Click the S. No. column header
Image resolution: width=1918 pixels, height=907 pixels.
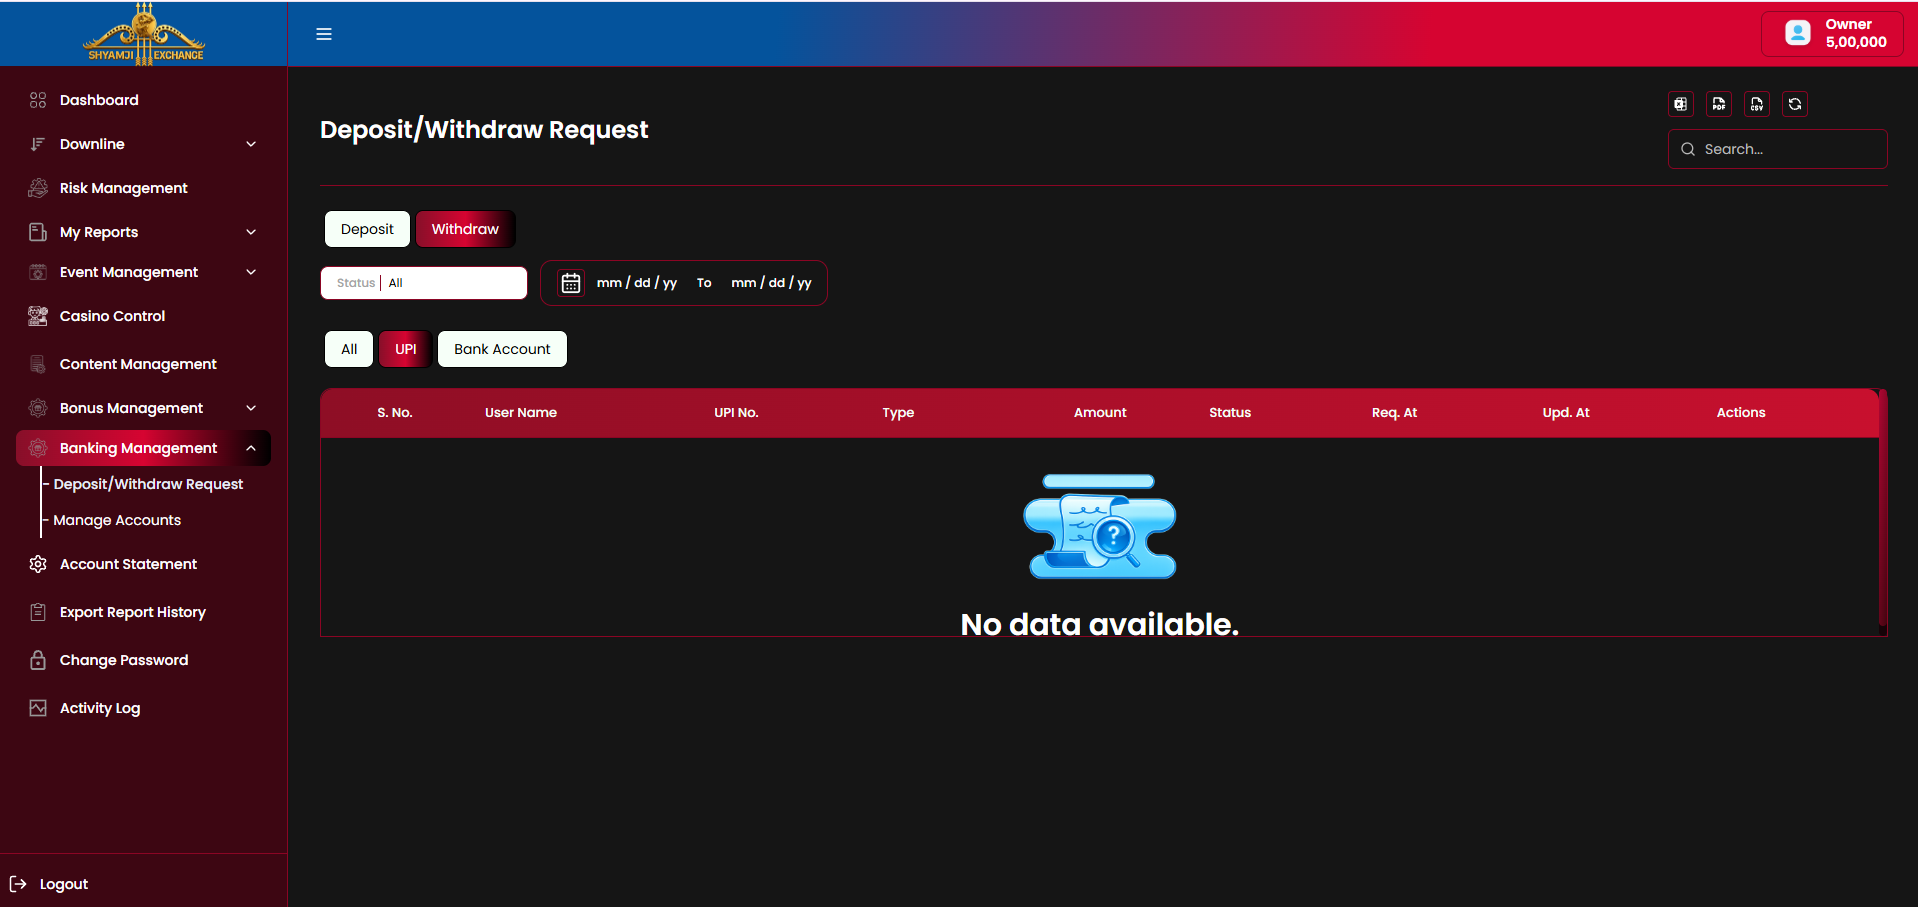(x=395, y=412)
